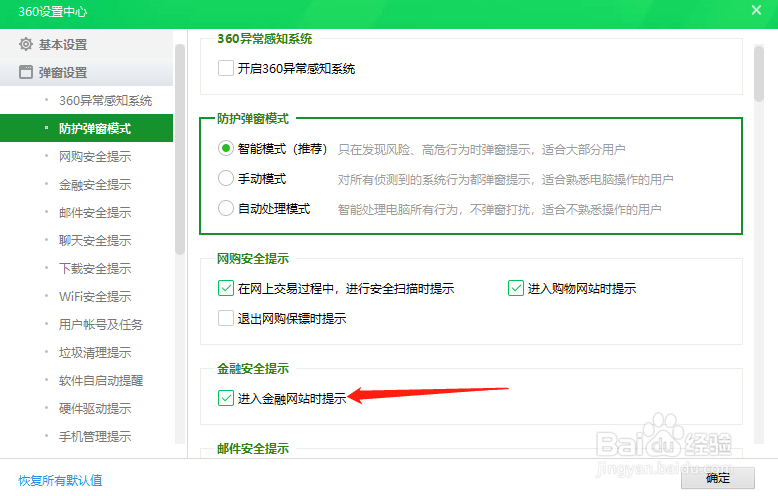The width and height of the screenshot is (778, 496).
Task: Select 智能模式 (推荐) radio button
Action: [226, 148]
